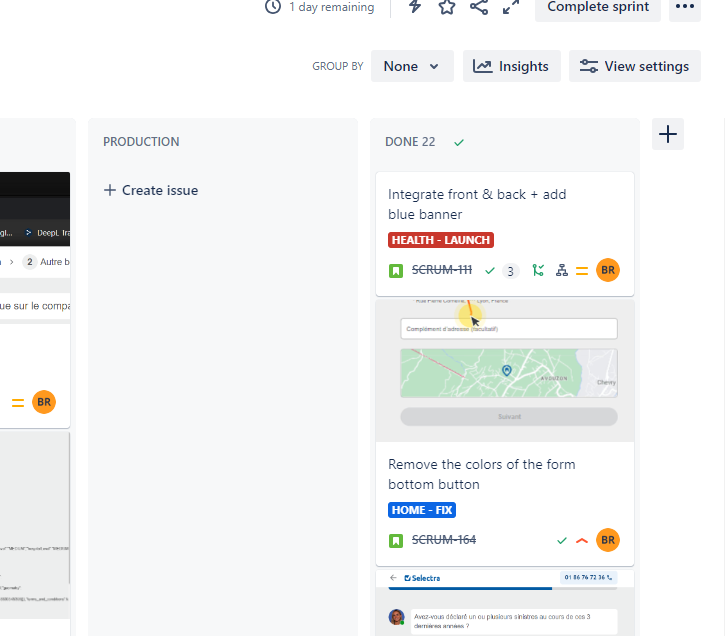Click the DONE 22 column header
725x636 pixels.
(x=410, y=141)
